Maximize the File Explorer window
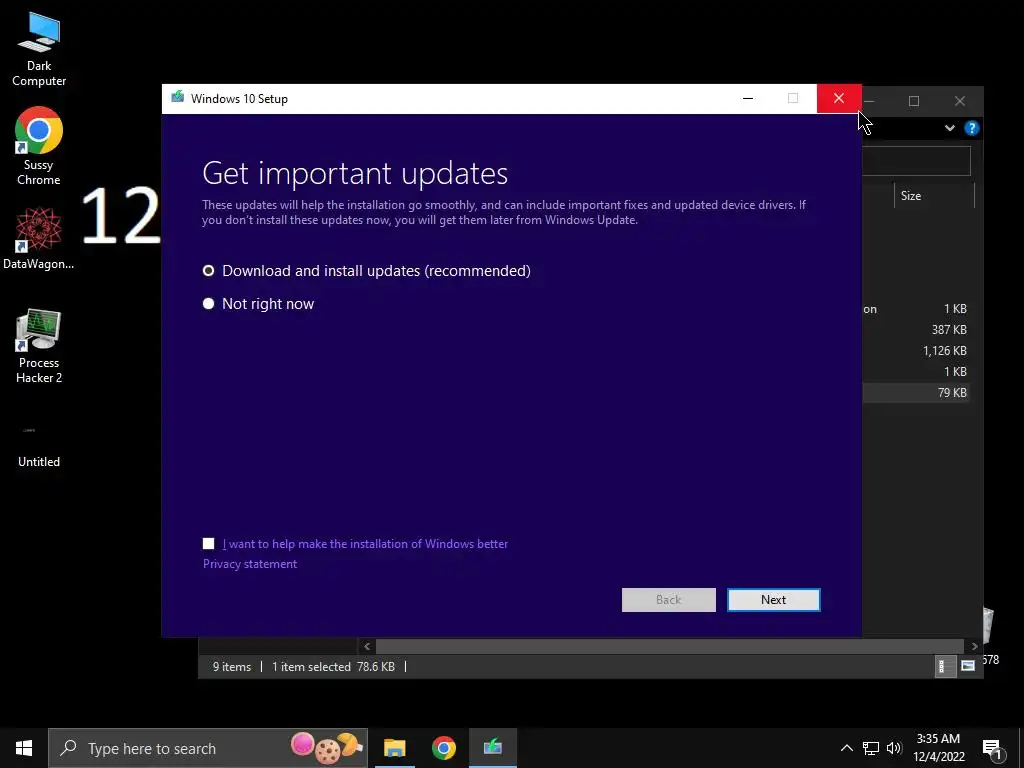1024x768 pixels. point(914,101)
